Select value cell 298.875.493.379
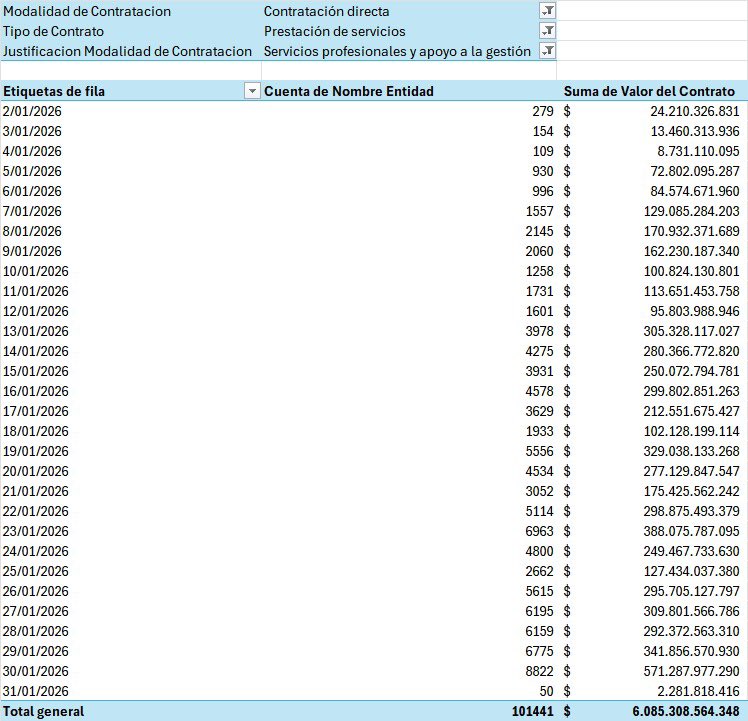The width and height of the screenshot is (748, 721). [x=692, y=512]
